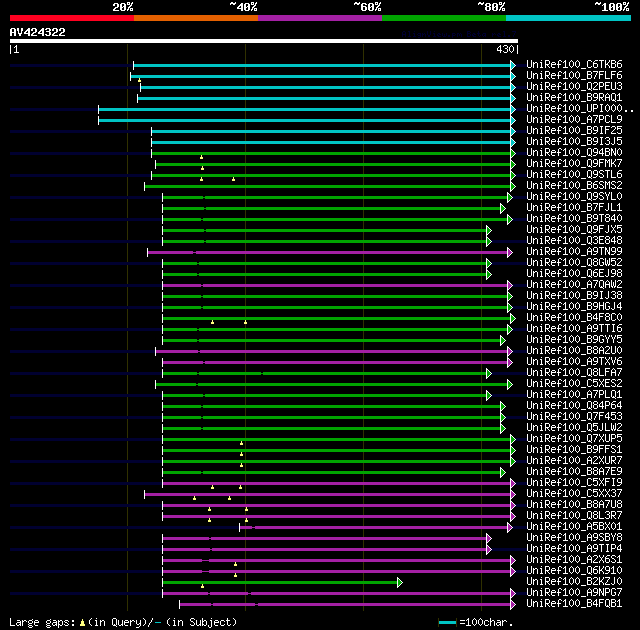640x630 pixels.
Task: Select the UniRef100_B8A2U0 label
Action: 574,351
